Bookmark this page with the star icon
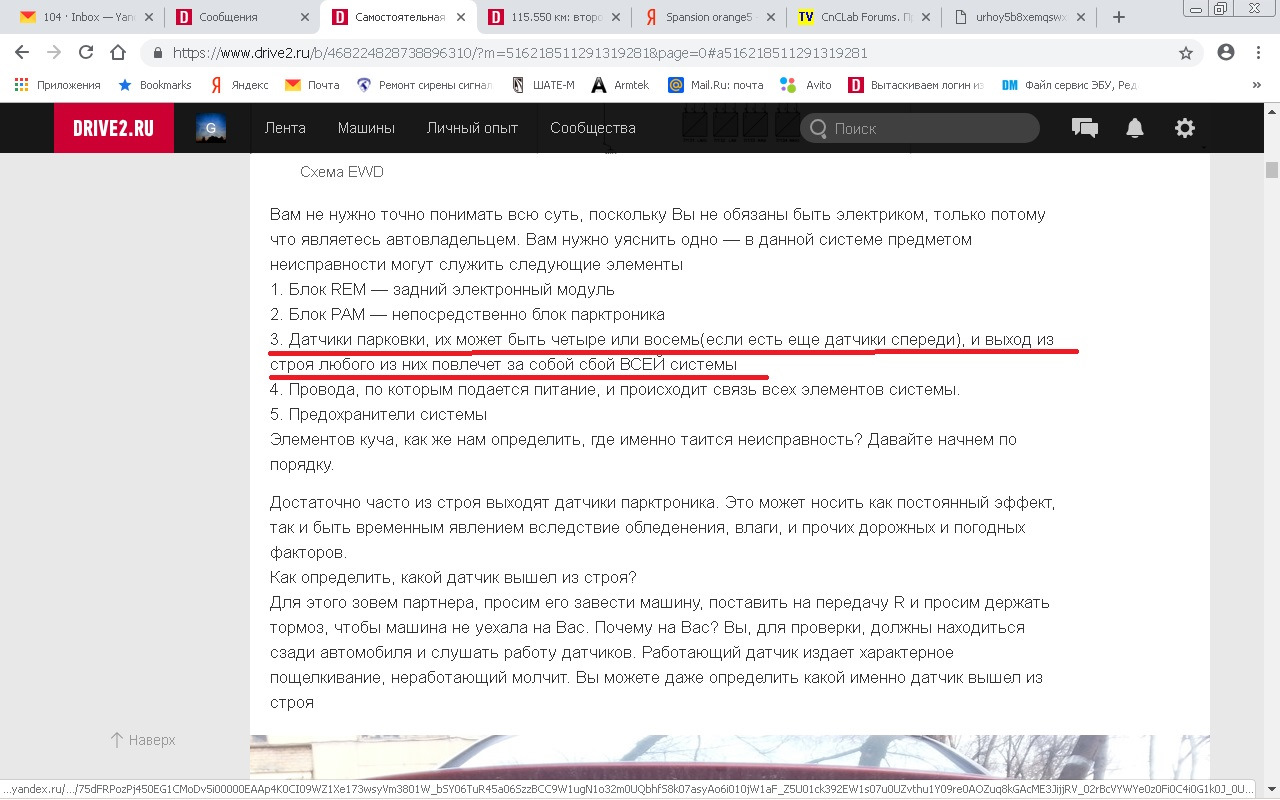The height and width of the screenshot is (800, 1280). click(1186, 53)
